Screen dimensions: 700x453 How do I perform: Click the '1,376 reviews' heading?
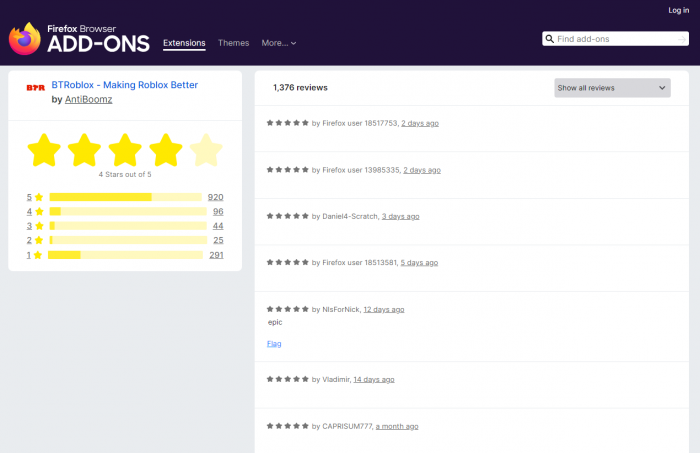point(300,87)
